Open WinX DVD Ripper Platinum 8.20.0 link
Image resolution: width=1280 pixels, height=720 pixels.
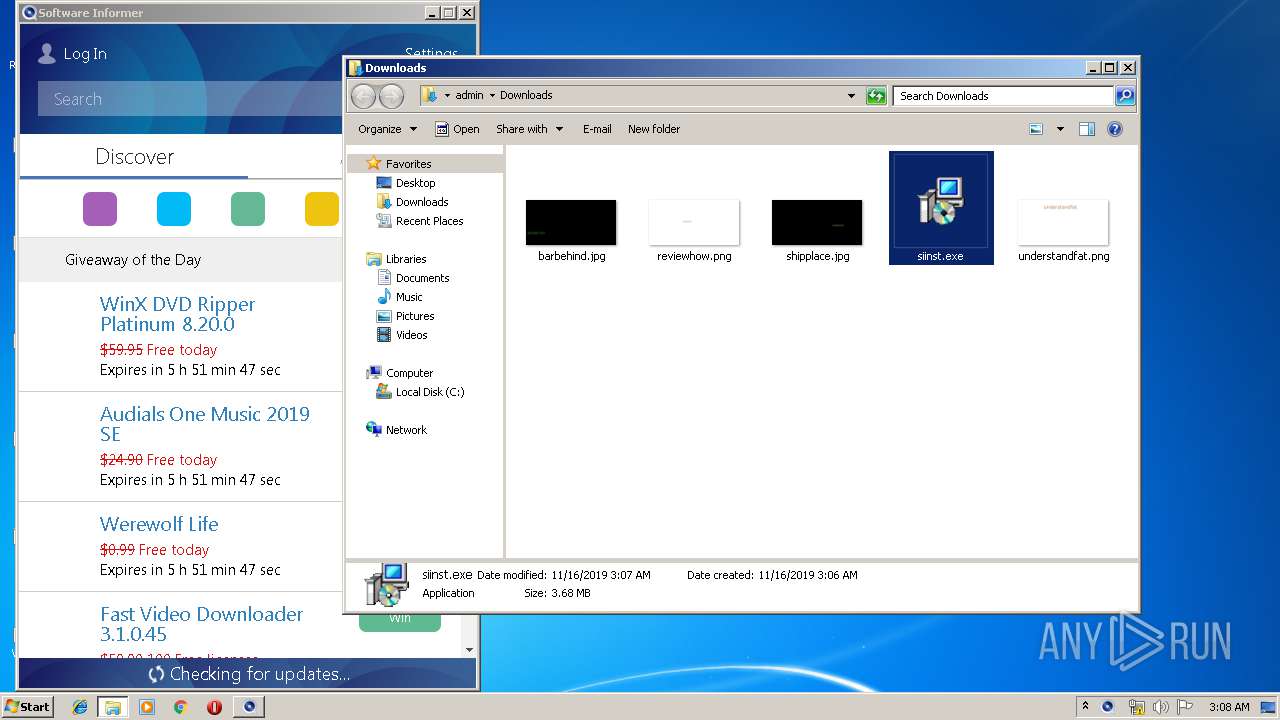[177, 314]
